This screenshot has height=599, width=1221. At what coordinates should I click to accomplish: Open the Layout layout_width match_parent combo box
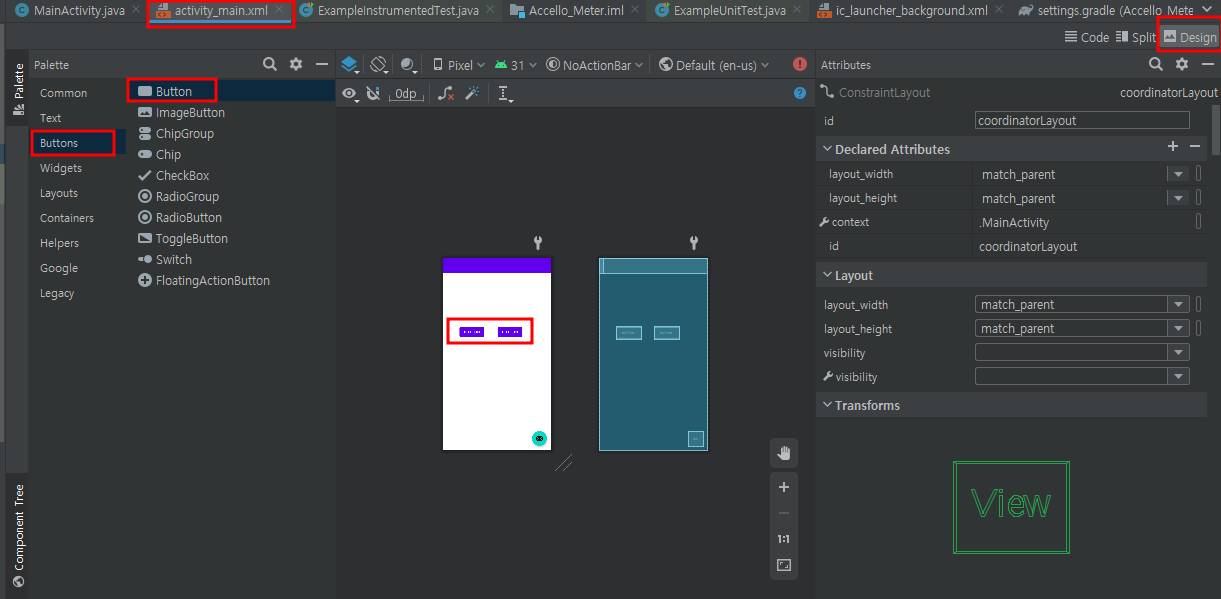pos(1082,305)
